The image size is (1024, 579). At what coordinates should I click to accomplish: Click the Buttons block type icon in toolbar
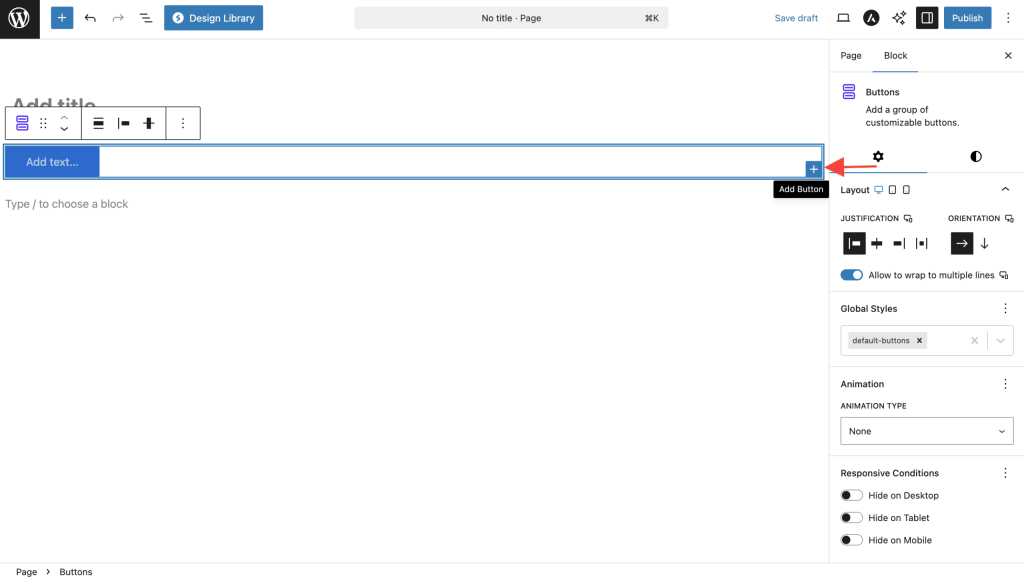pyautogui.click(x=22, y=123)
